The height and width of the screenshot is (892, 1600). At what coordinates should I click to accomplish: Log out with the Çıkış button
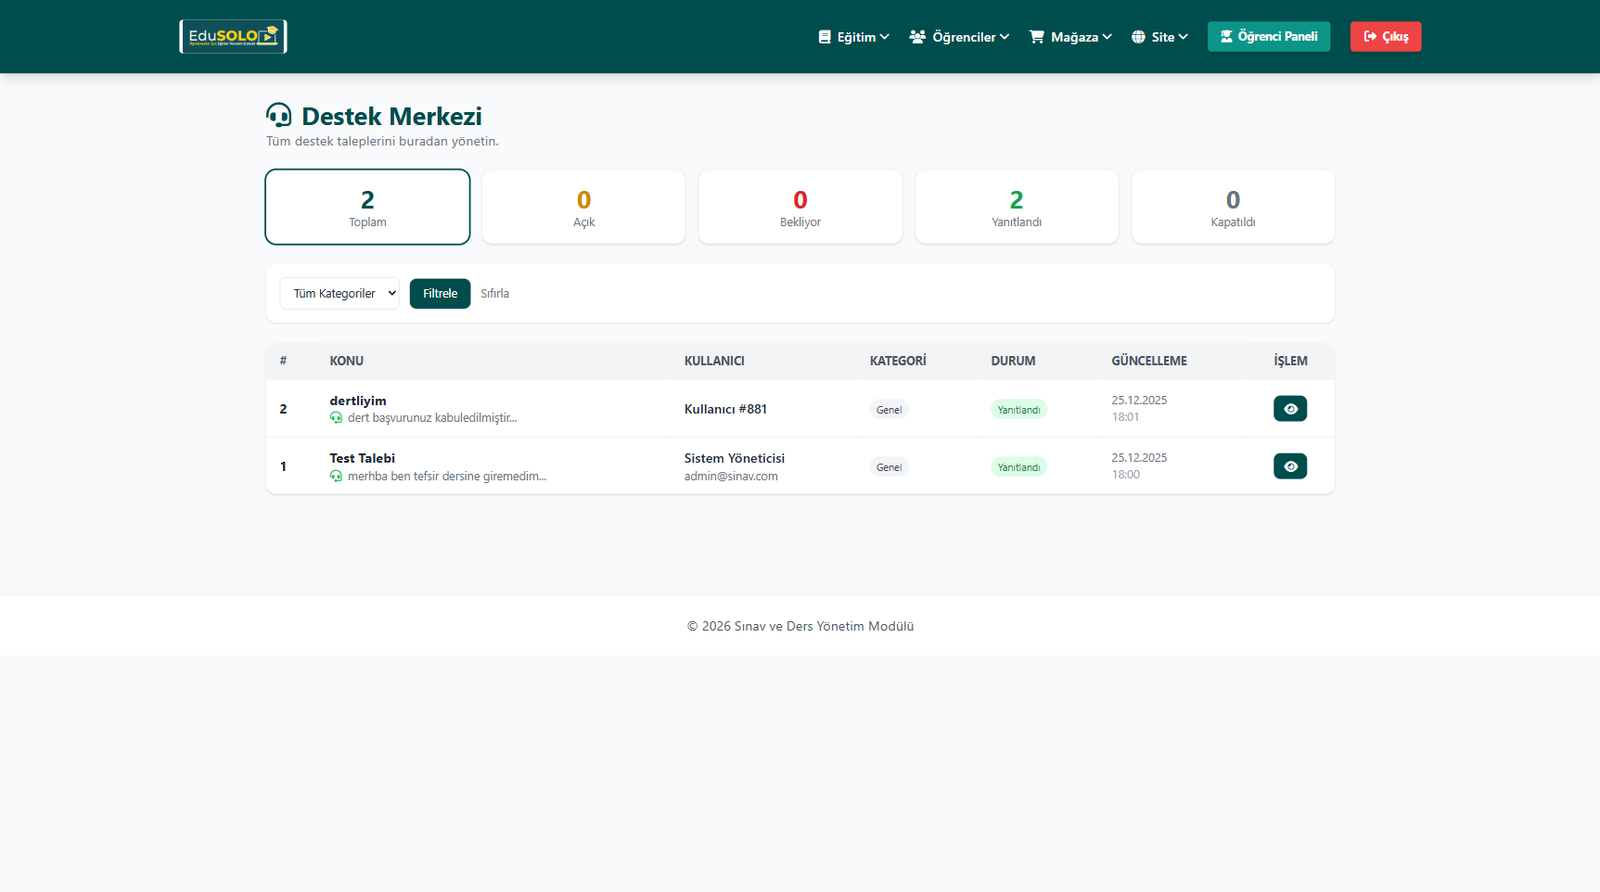pyautogui.click(x=1385, y=37)
